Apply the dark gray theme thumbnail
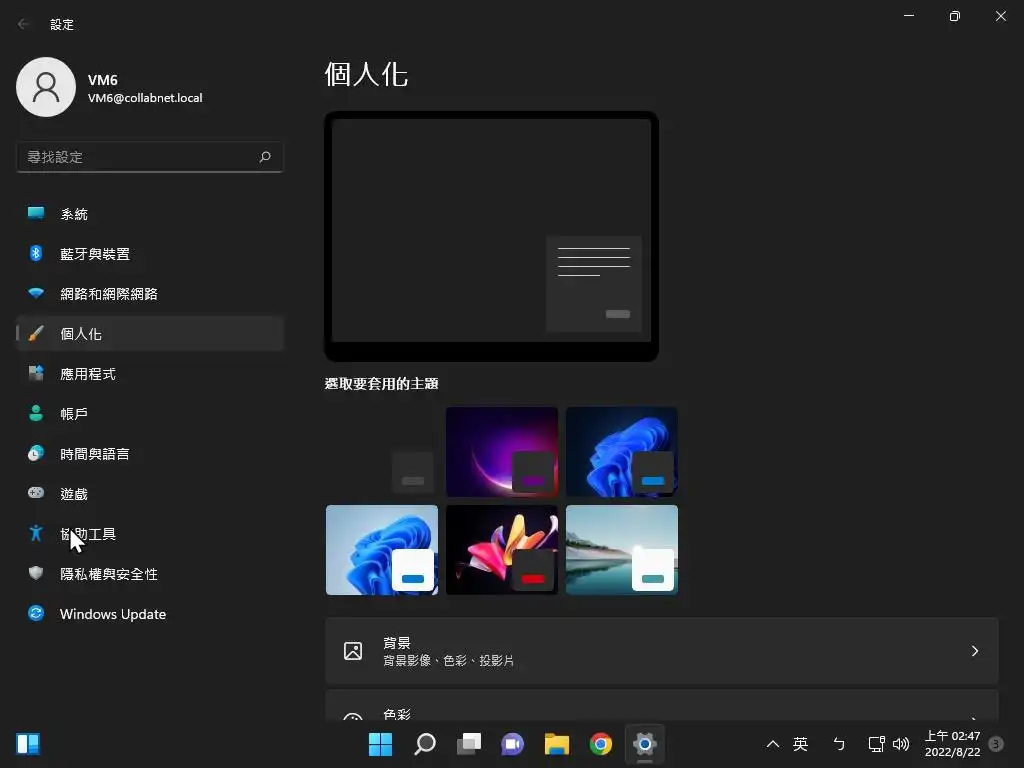This screenshot has height=768, width=1024. pos(382,451)
